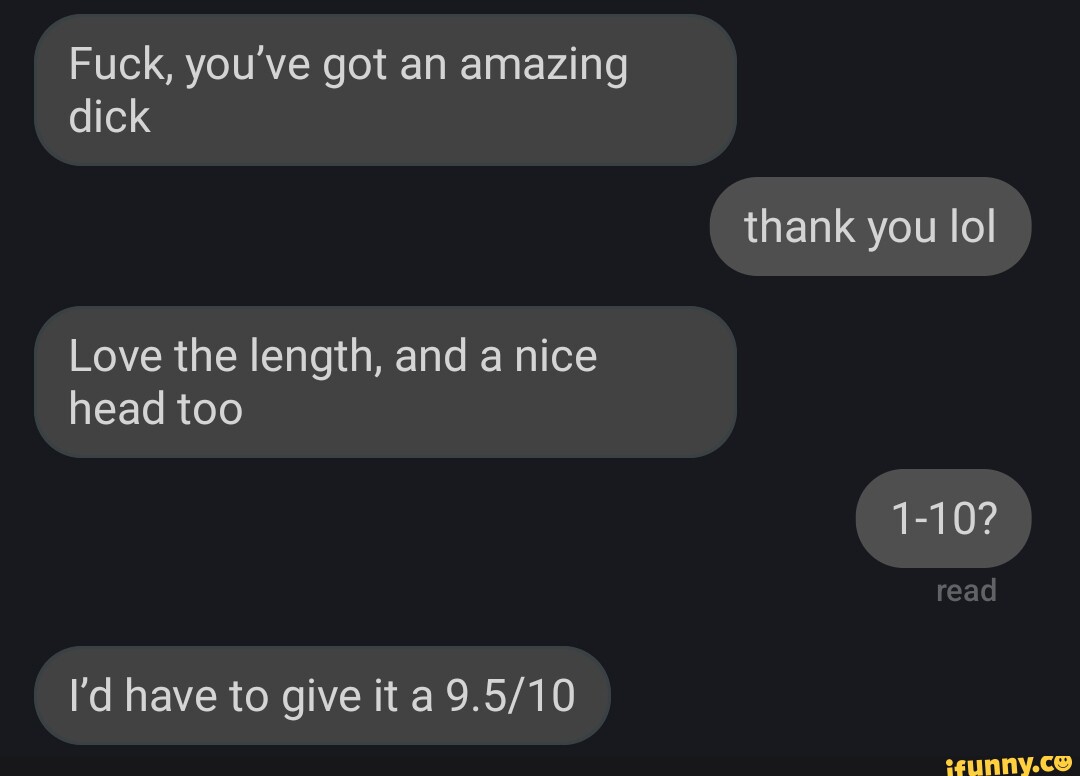Click the word "nice" in the third bubble

[555, 356]
